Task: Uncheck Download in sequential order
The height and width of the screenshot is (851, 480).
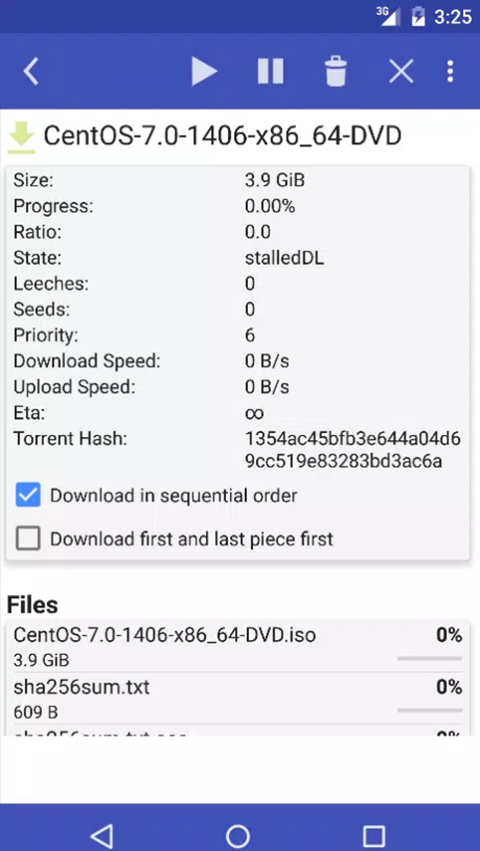Action: pos(28,495)
